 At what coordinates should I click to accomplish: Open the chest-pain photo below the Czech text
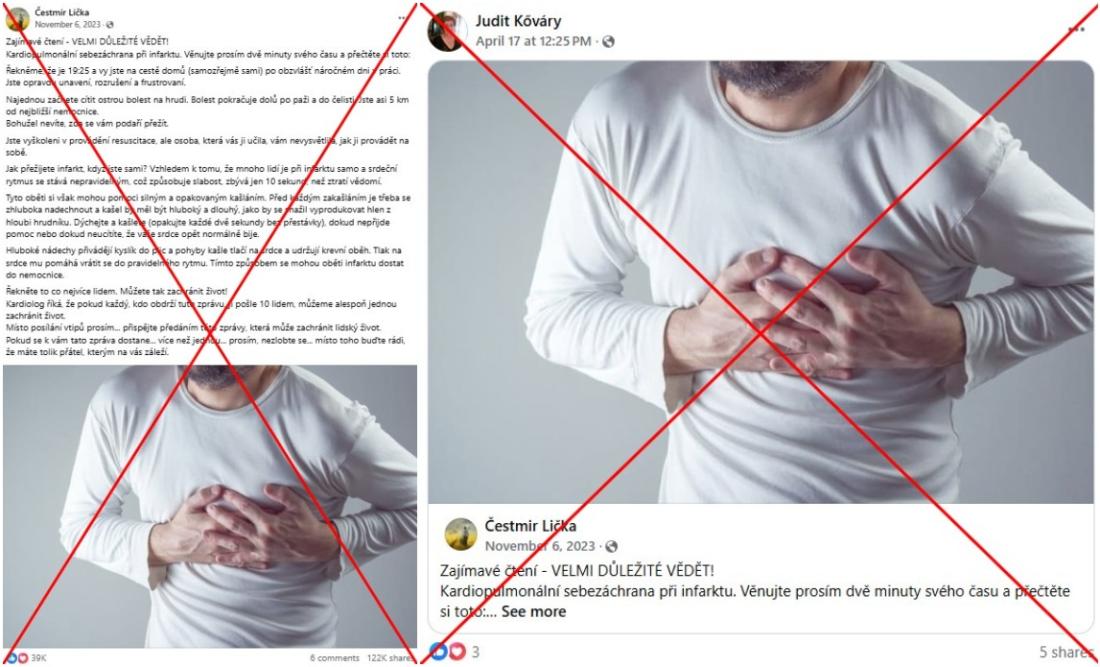pyautogui.click(x=210, y=506)
